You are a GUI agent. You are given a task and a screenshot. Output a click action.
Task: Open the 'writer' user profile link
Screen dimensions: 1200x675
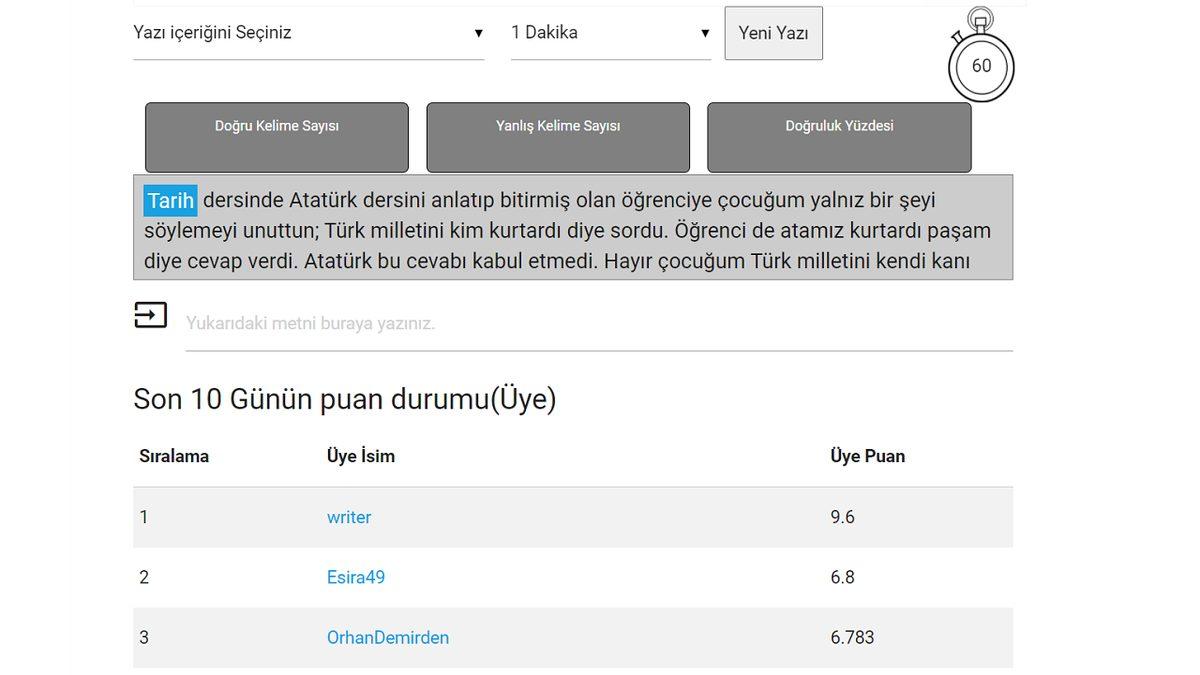click(348, 517)
